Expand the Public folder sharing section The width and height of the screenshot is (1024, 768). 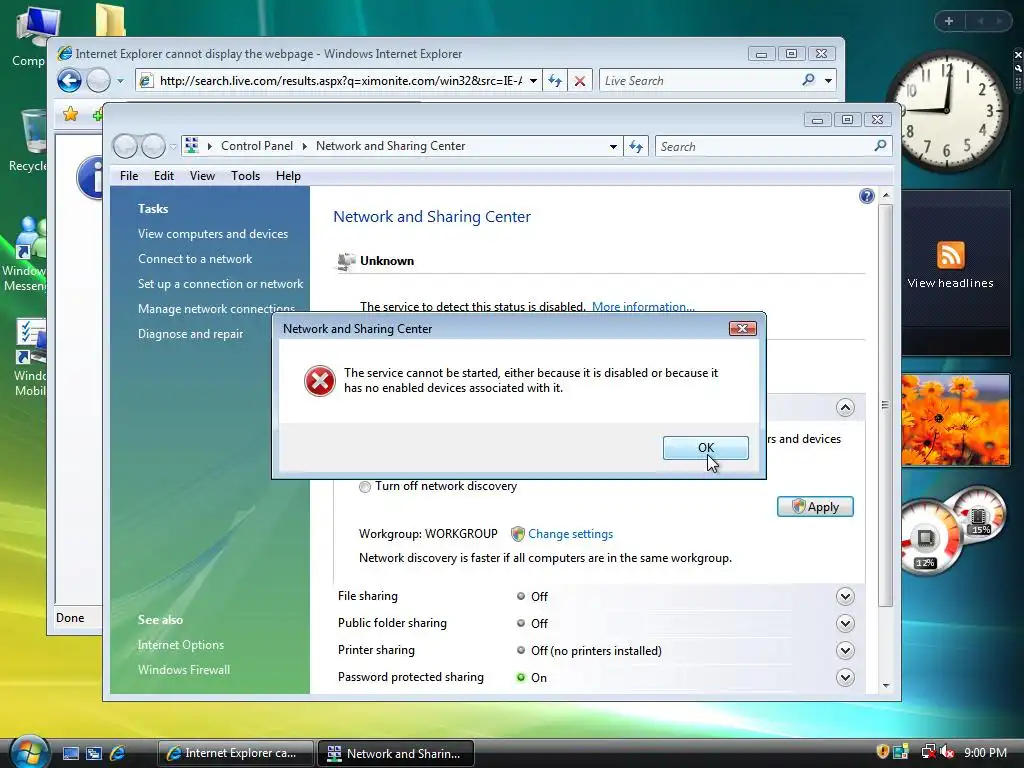[x=845, y=624]
